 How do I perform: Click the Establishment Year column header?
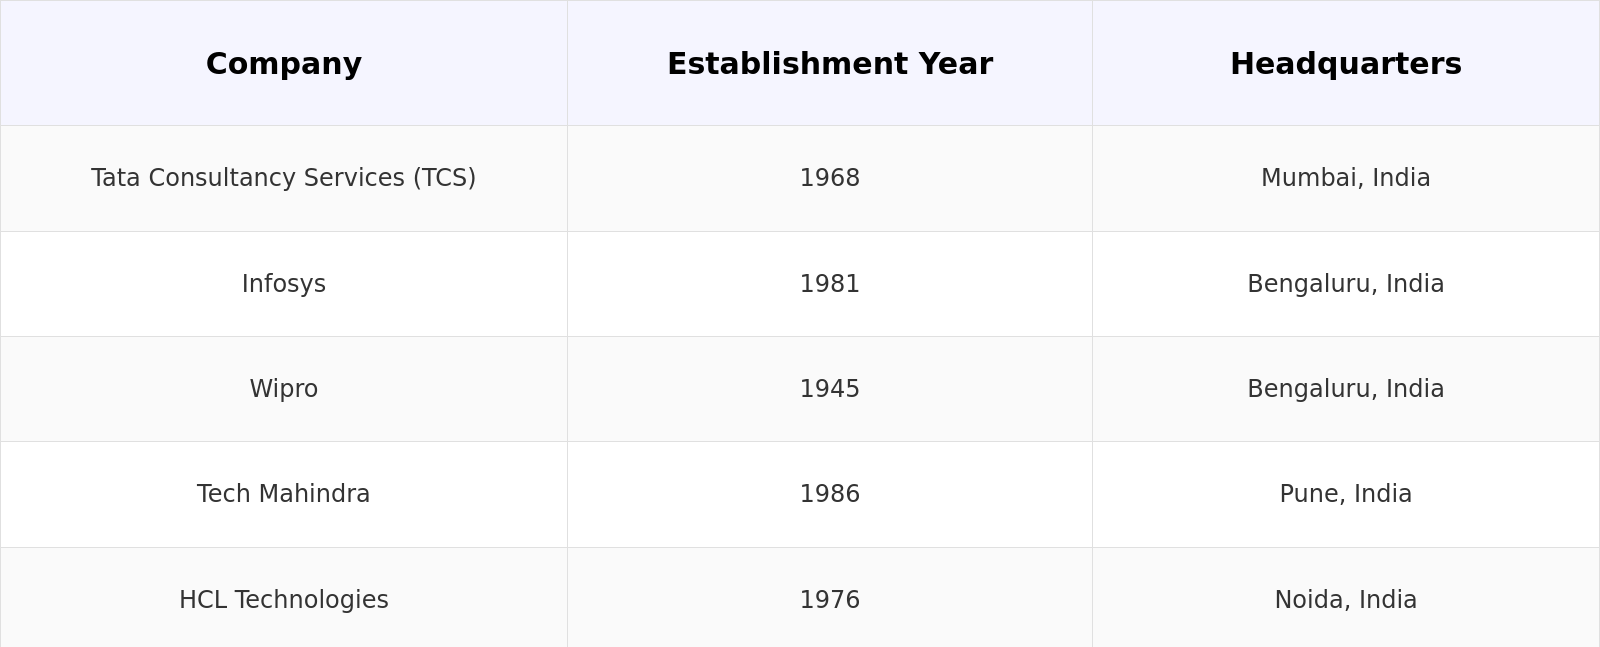(829, 64)
